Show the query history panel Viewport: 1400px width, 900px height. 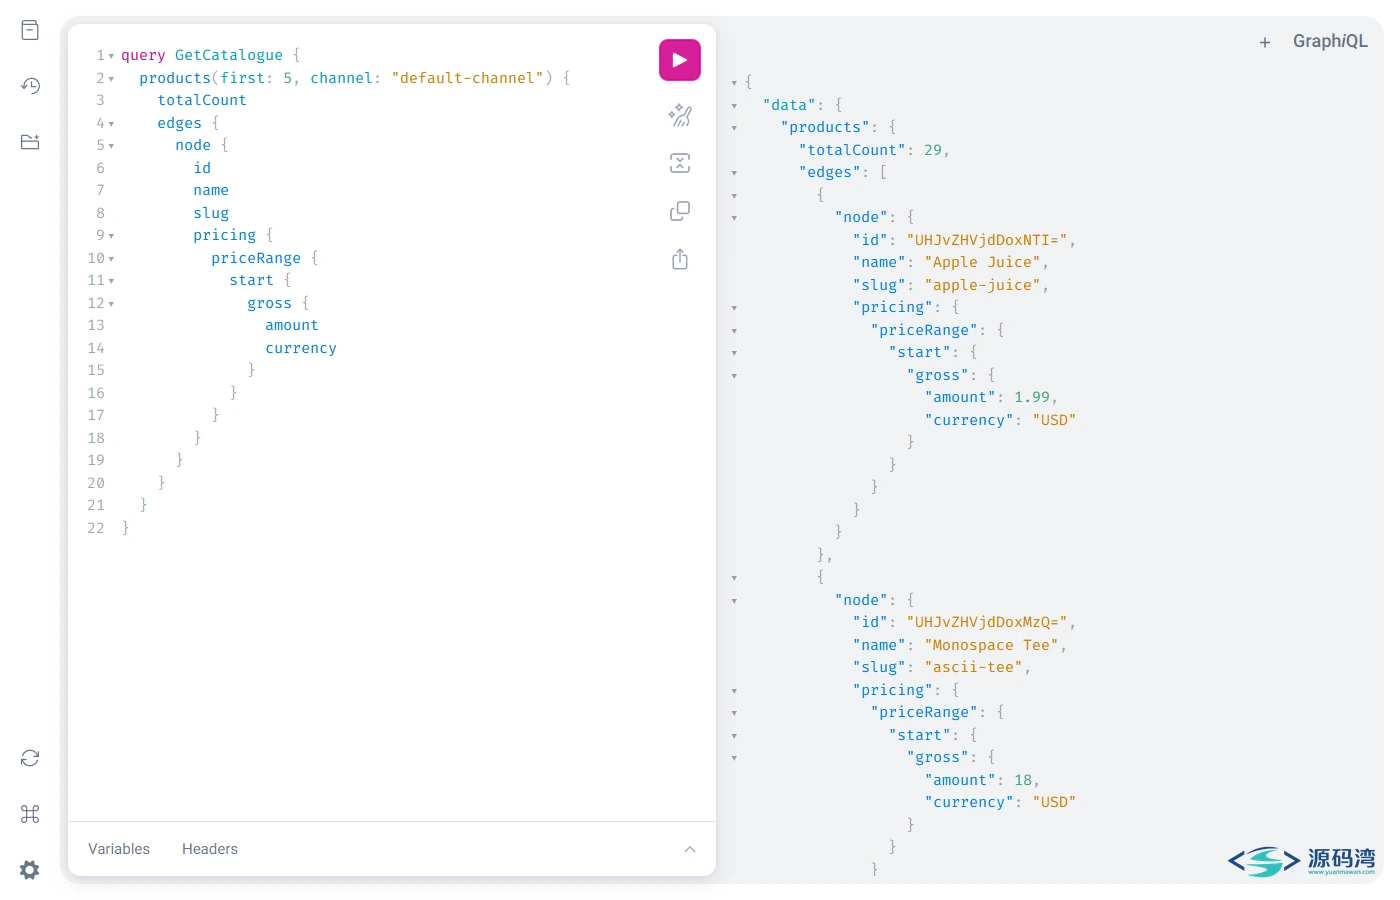coord(30,86)
